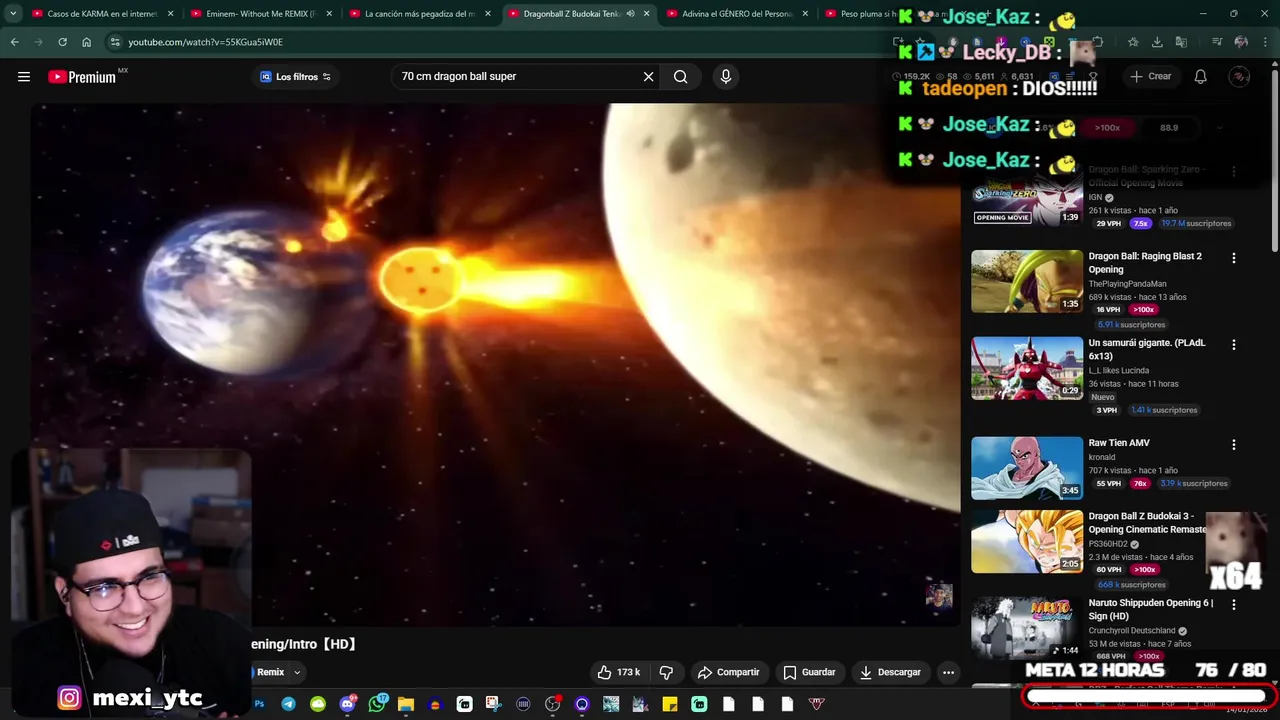Open more actions menu beside Descargar
The width and height of the screenshot is (1280, 720).
948,672
